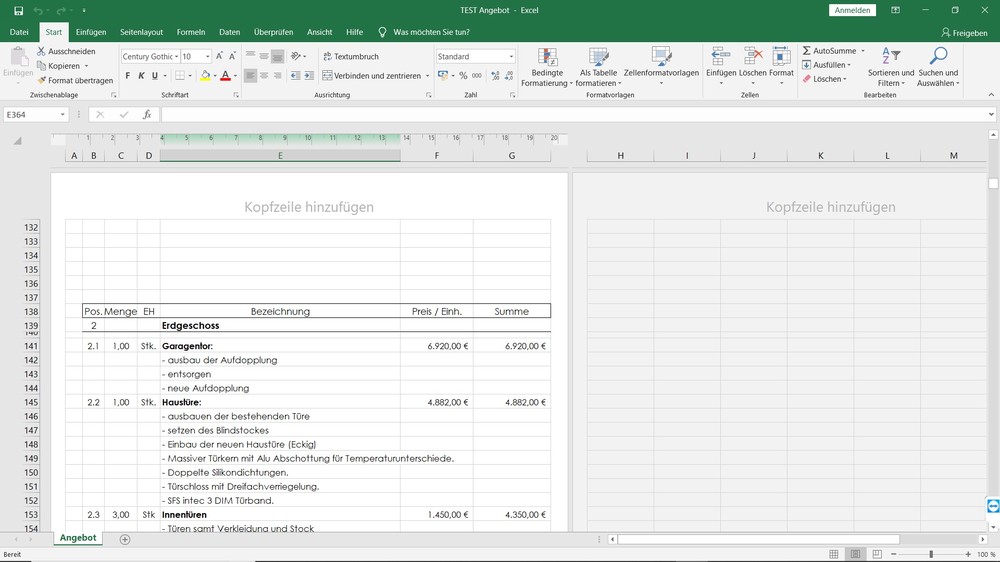This screenshot has width=1000, height=562.
Task: Expand the Standard number format dropdown
Action: point(511,57)
